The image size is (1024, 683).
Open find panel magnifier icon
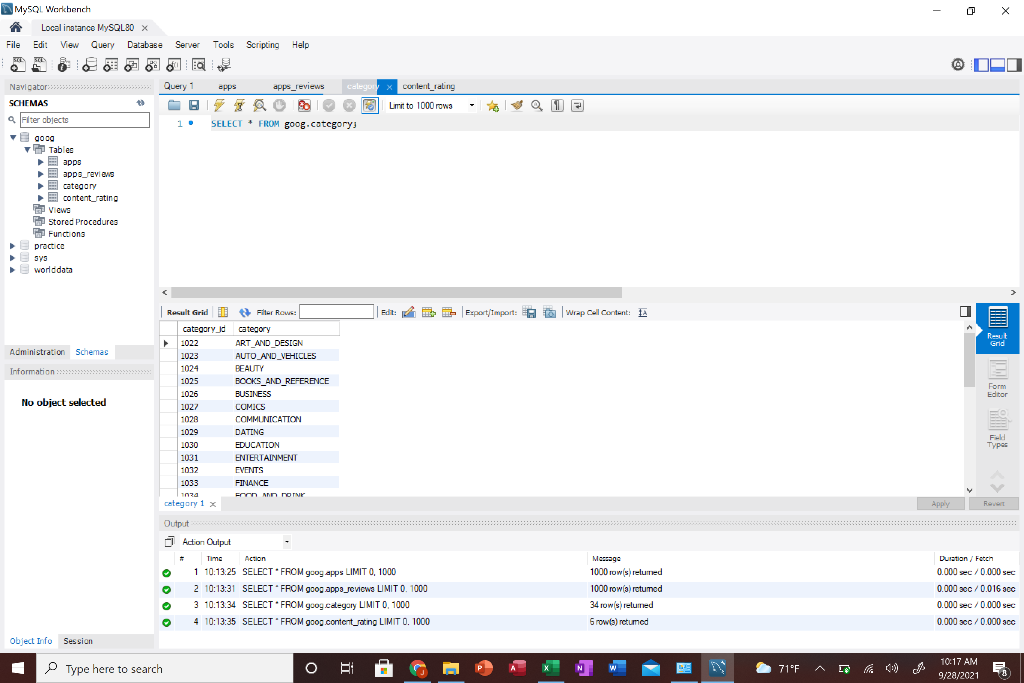pyautogui.click(x=537, y=105)
